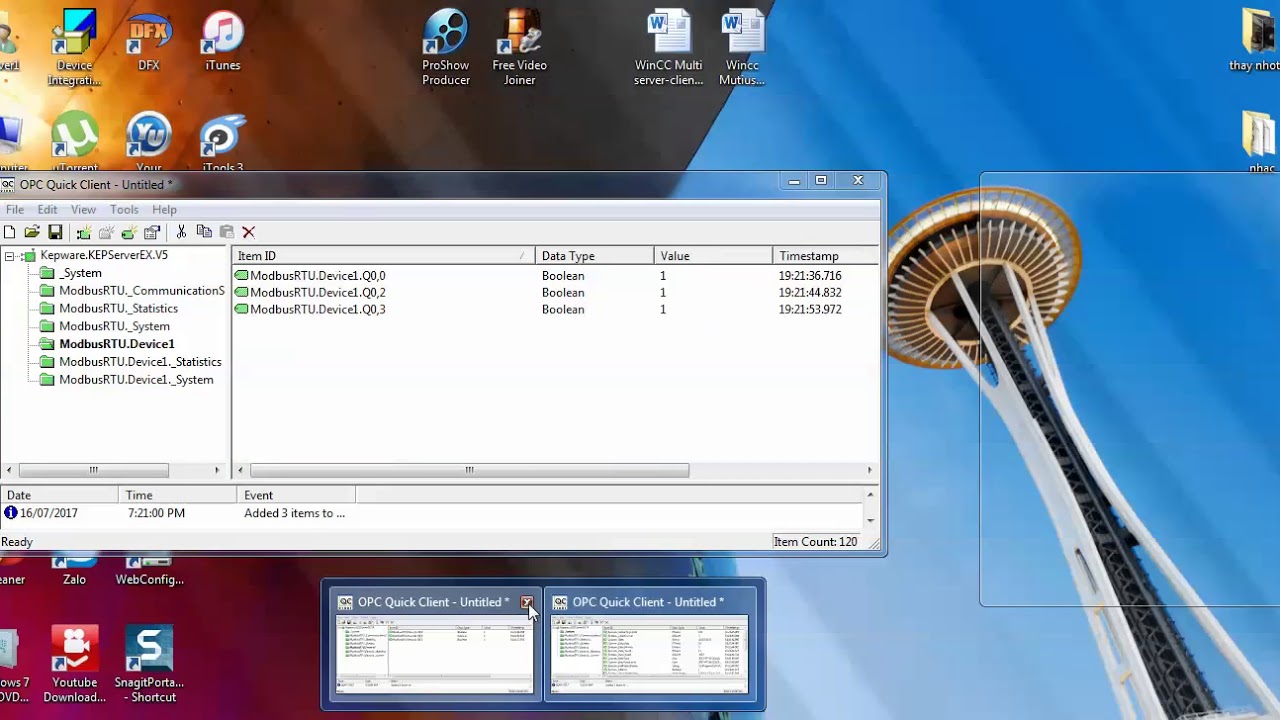This screenshot has height=720, width=1280.
Task: Select the ModbusRTU.Device1._System group
Action: [136, 380]
